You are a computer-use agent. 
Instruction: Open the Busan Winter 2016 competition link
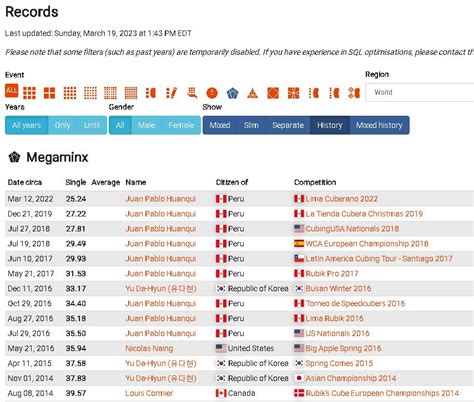coord(338,289)
